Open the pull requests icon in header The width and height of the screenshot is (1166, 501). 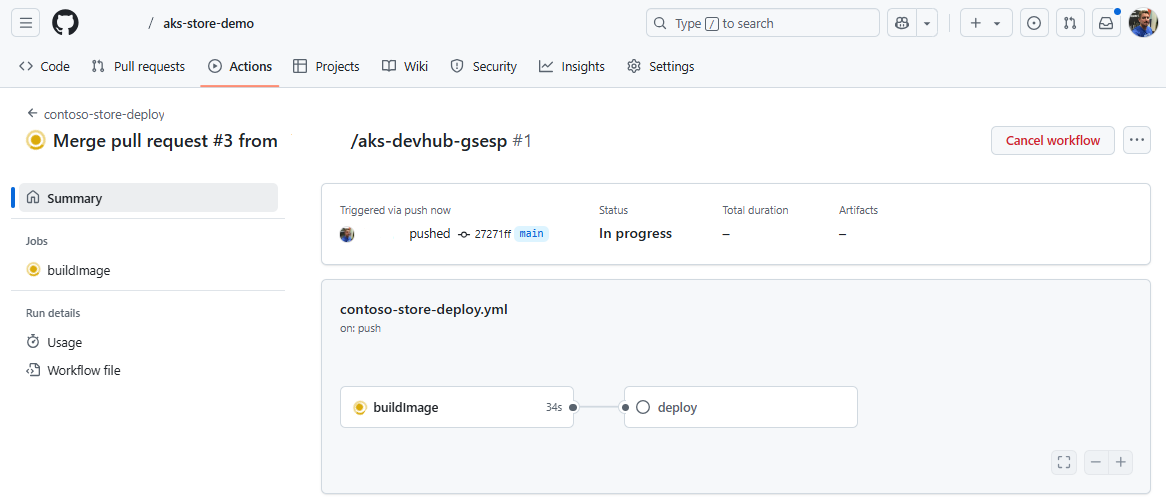(x=1070, y=23)
